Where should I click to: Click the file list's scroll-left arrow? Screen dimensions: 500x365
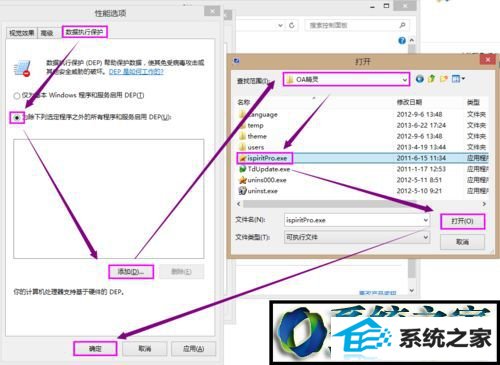239,204
